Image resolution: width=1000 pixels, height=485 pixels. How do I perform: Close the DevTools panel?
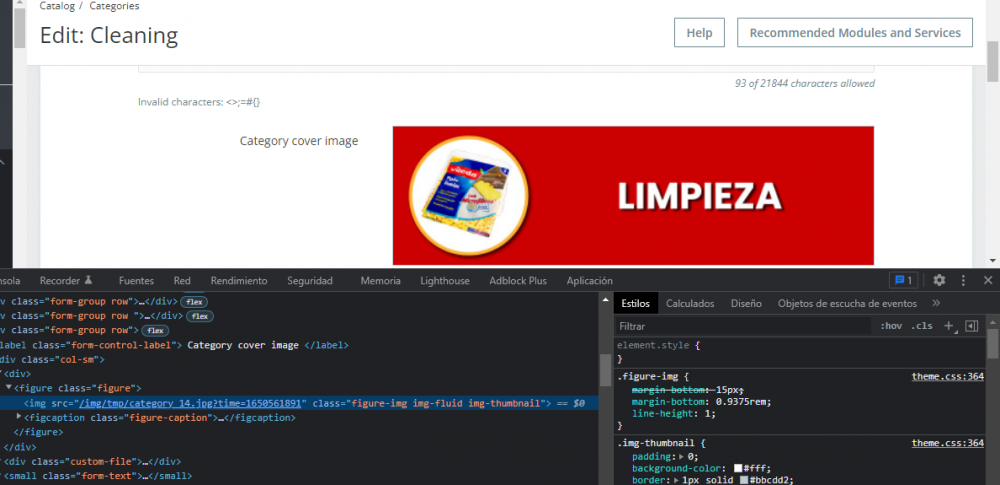point(988,280)
